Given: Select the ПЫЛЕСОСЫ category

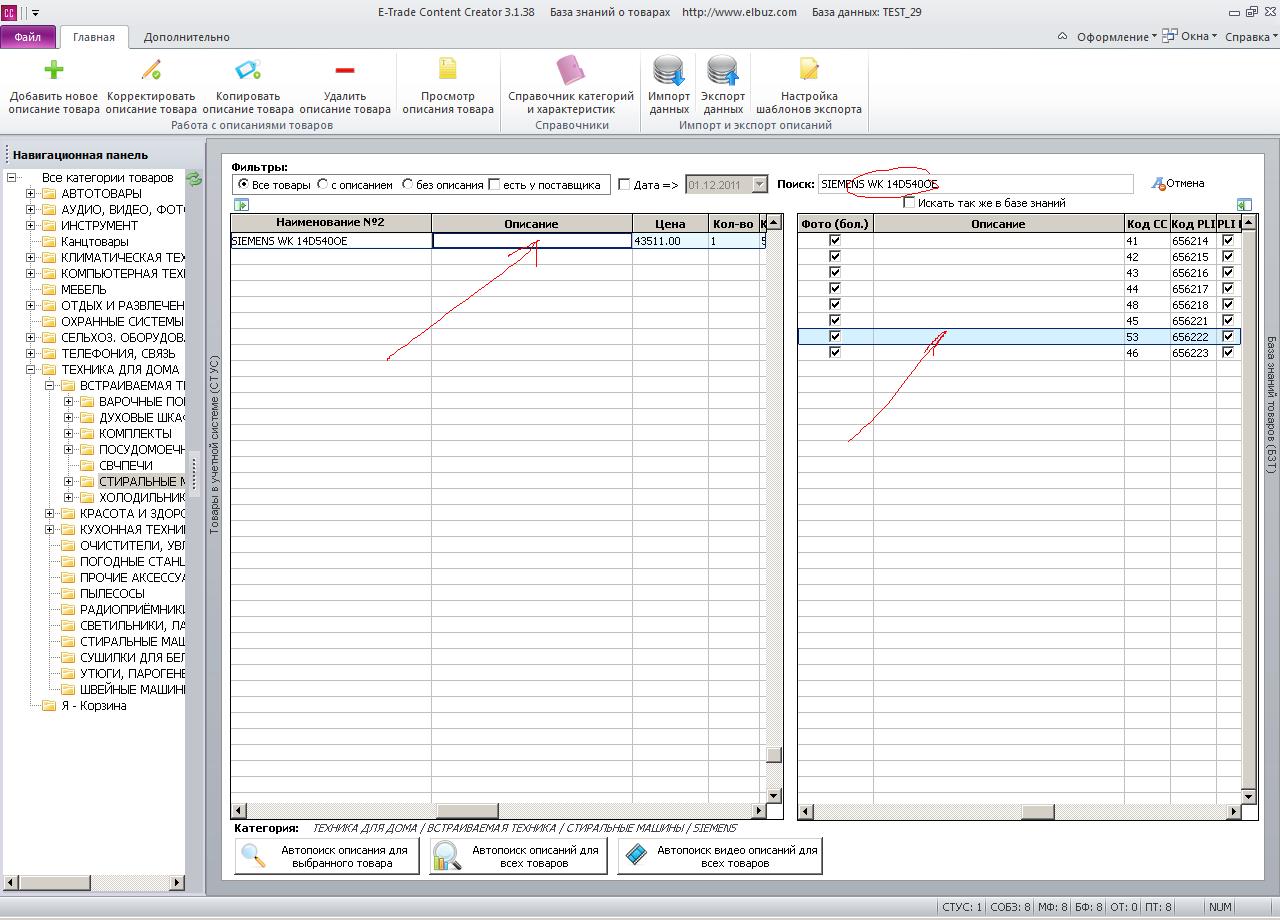Looking at the screenshot, I should [112, 594].
